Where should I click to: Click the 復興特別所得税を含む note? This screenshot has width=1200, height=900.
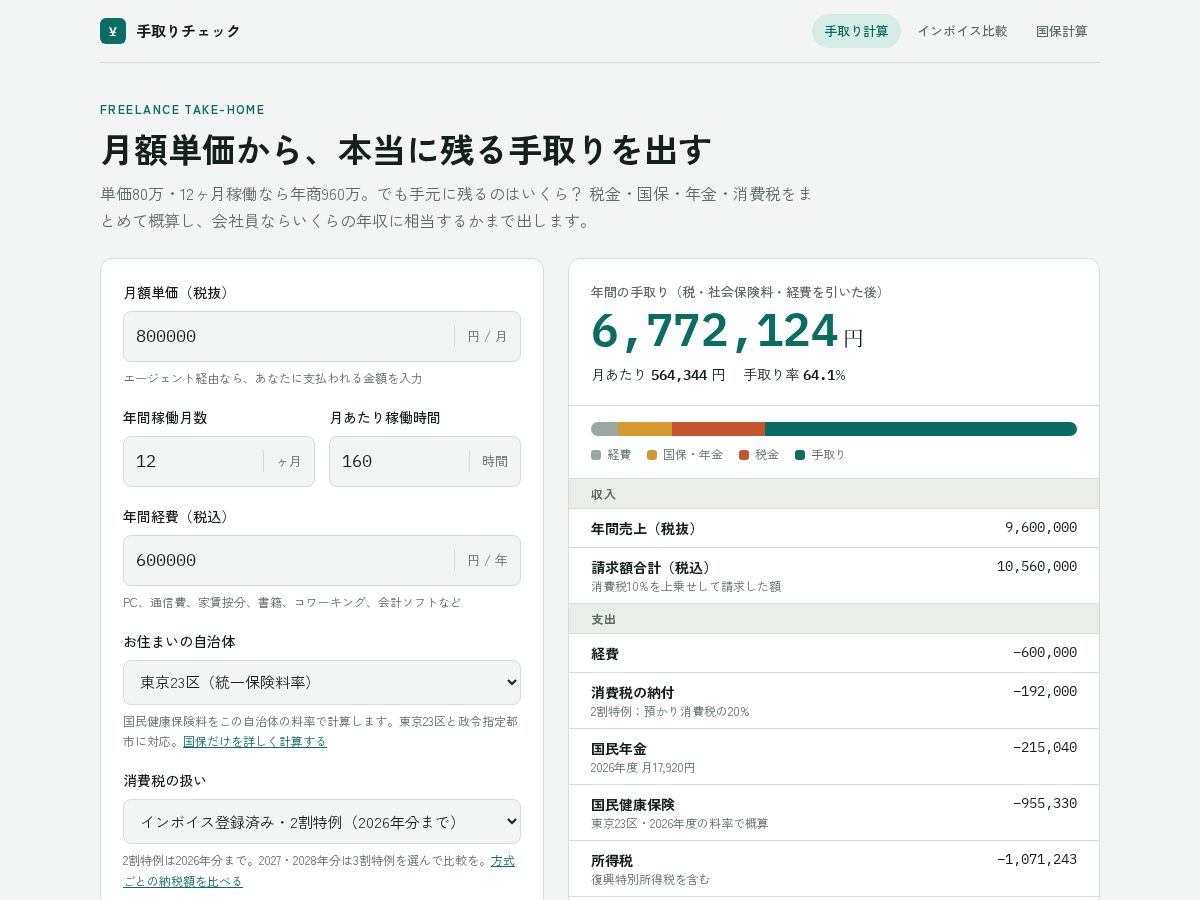(x=650, y=879)
